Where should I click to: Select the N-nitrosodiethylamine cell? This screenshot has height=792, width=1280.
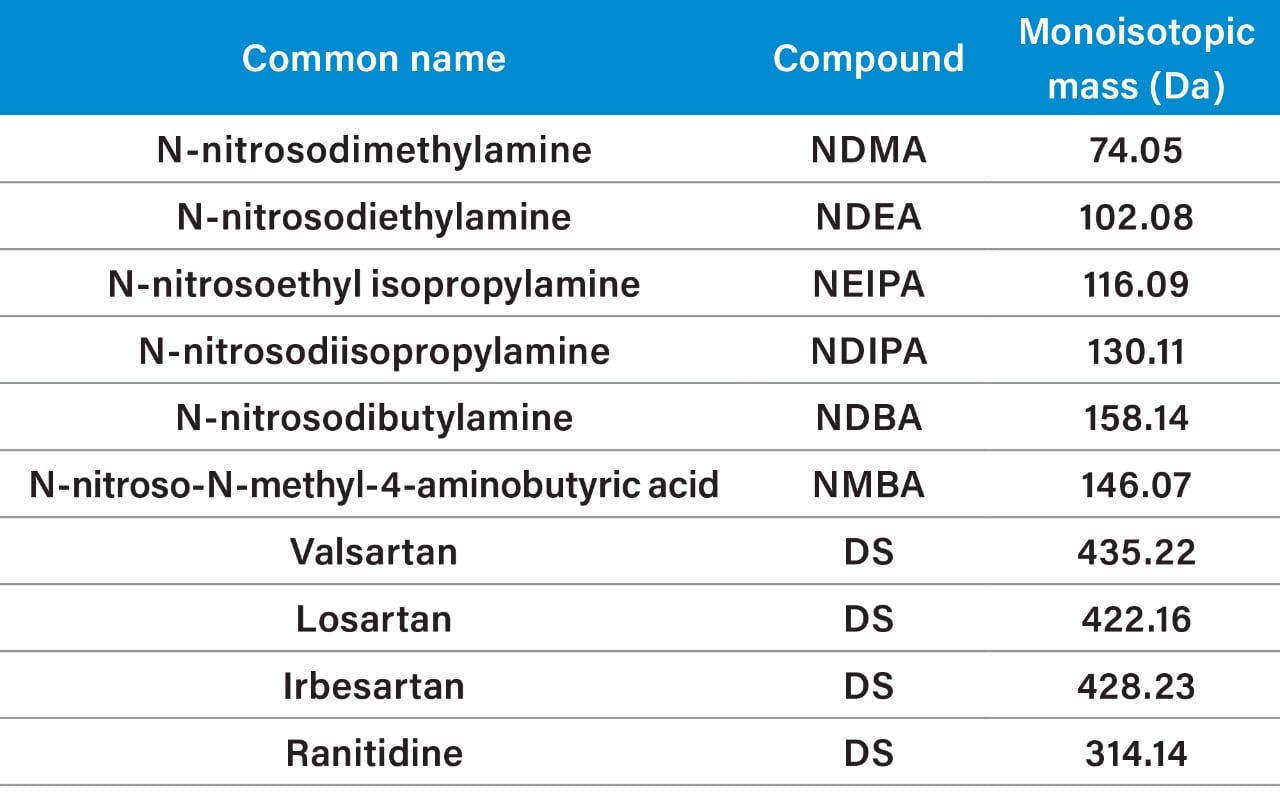click(374, 217)
